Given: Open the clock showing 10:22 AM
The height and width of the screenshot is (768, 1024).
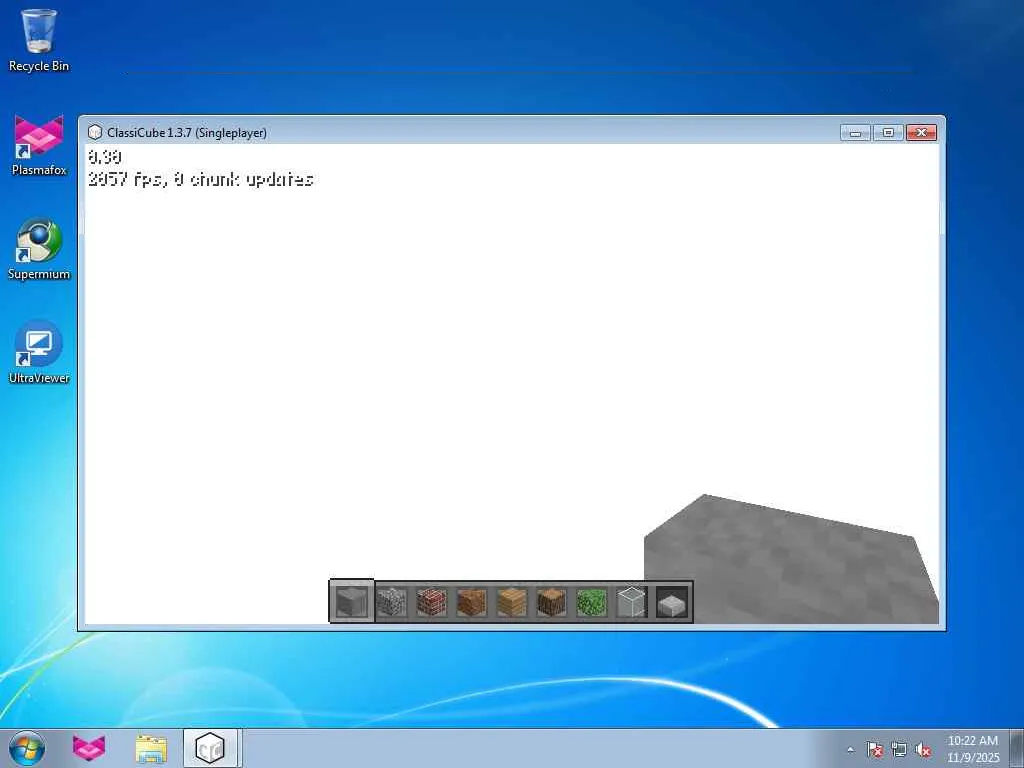Looking at the screenshot, I should [973, 748].
